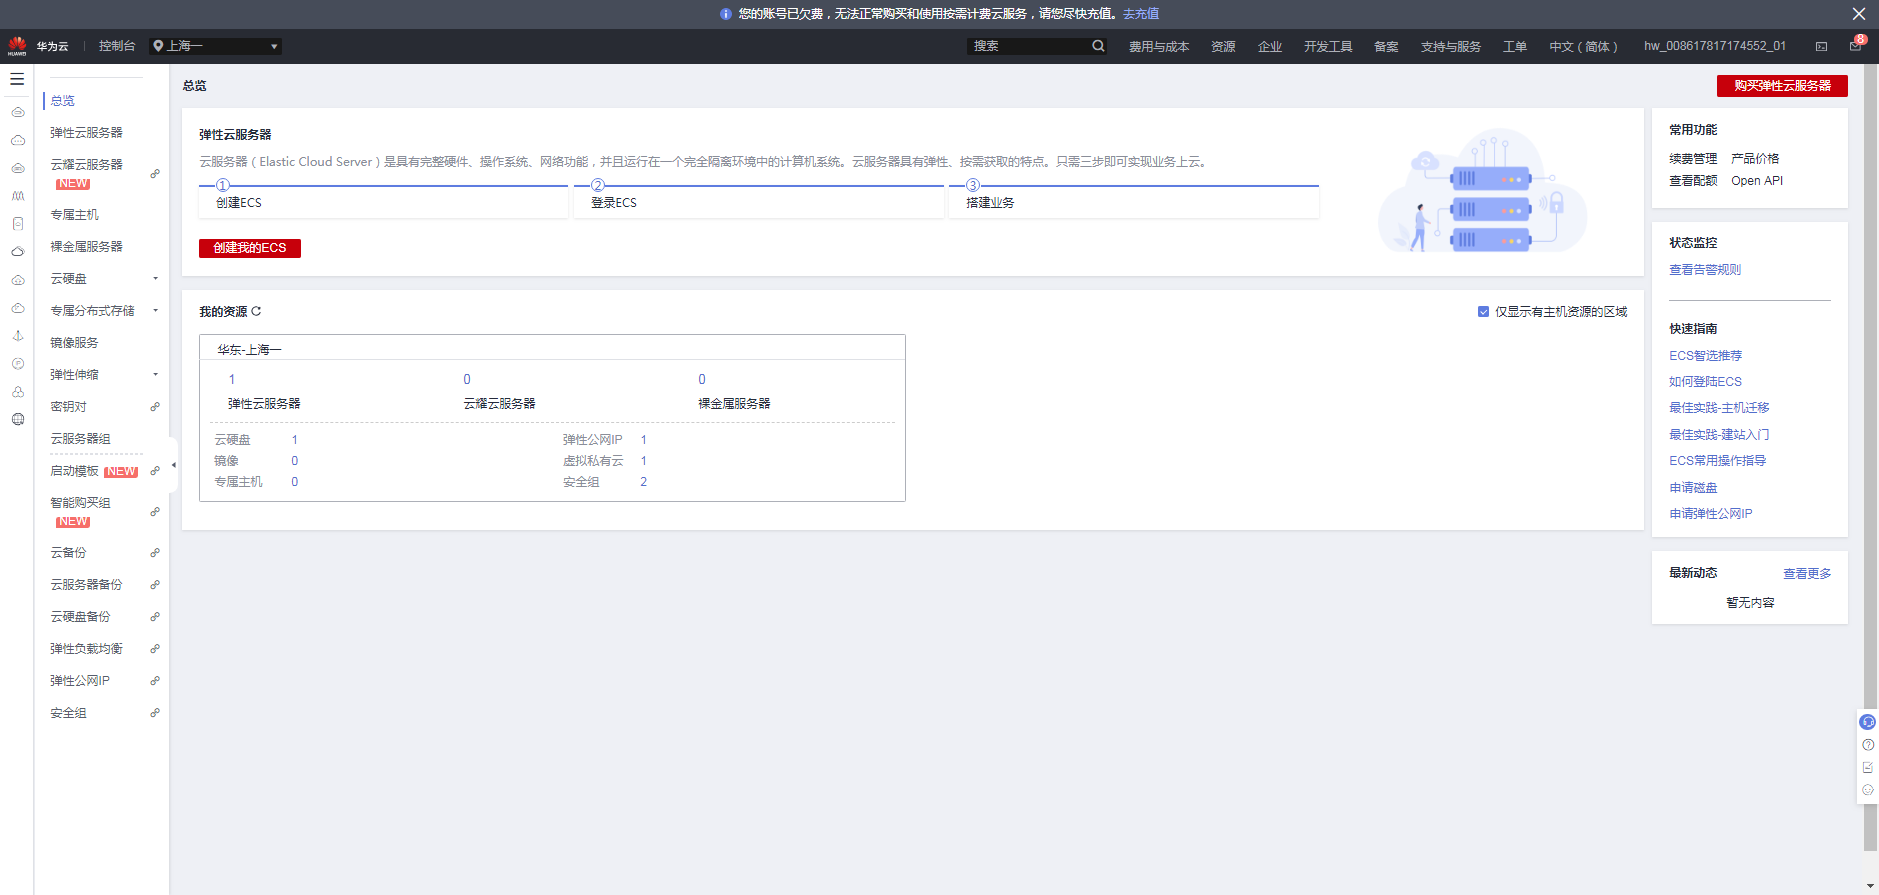The image size is (1879, 895).
Task: Click the link icon beside 云耀云服务器
Action: click(155, 174)
